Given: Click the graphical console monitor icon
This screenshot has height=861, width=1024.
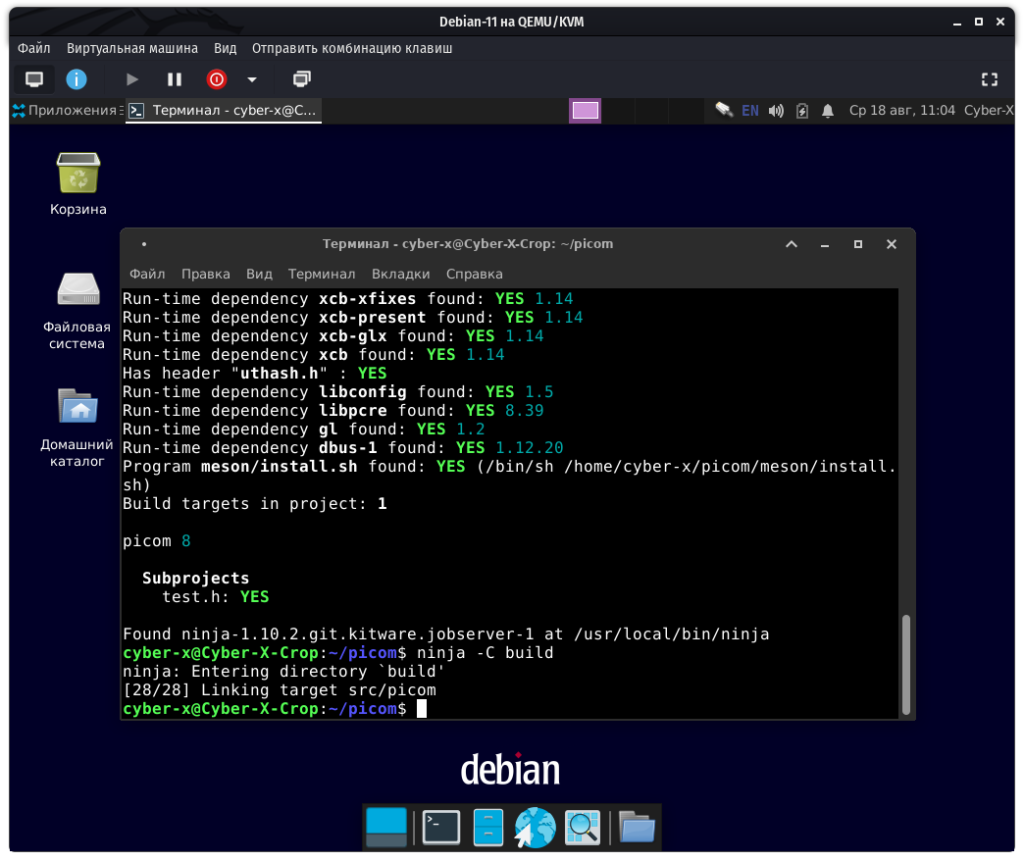Looking at the screenshot, I should coord(34,79).
